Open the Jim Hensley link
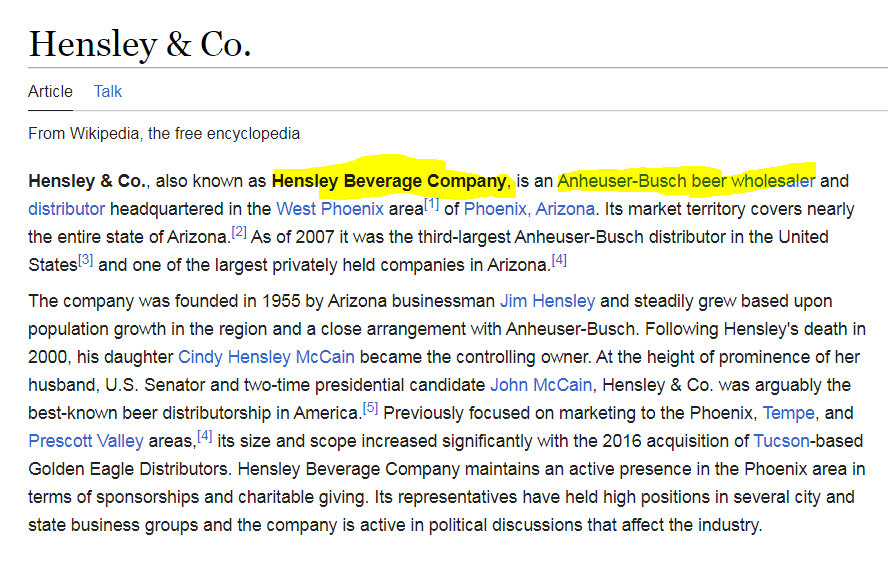888x565 pixels. 548,301
